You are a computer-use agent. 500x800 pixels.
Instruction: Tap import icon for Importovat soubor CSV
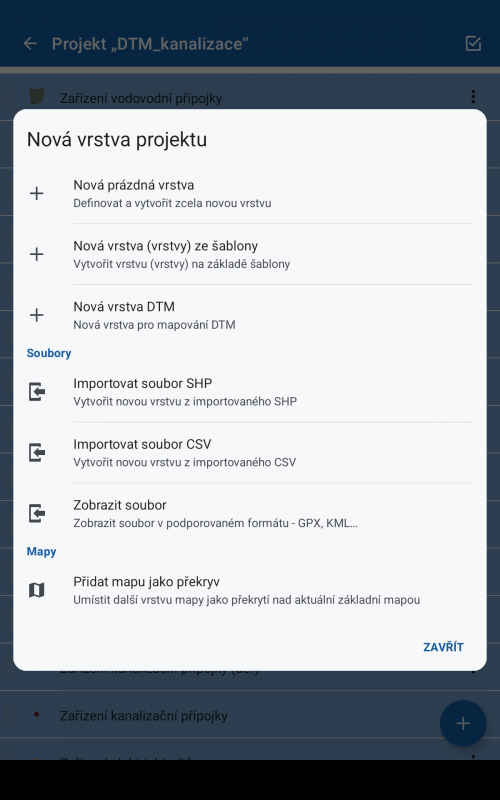tap(37, 453)
